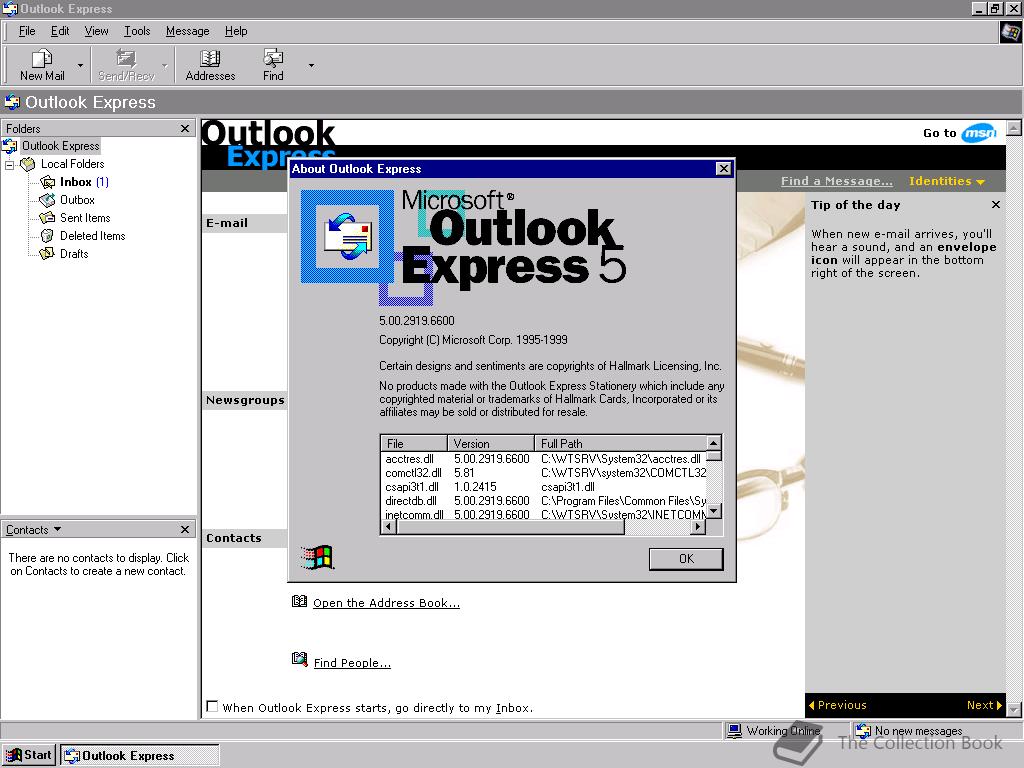Click the Full Path column header
Image resolution: width=1024 pixels, height=768 pixels.
[x=620, y=443]
